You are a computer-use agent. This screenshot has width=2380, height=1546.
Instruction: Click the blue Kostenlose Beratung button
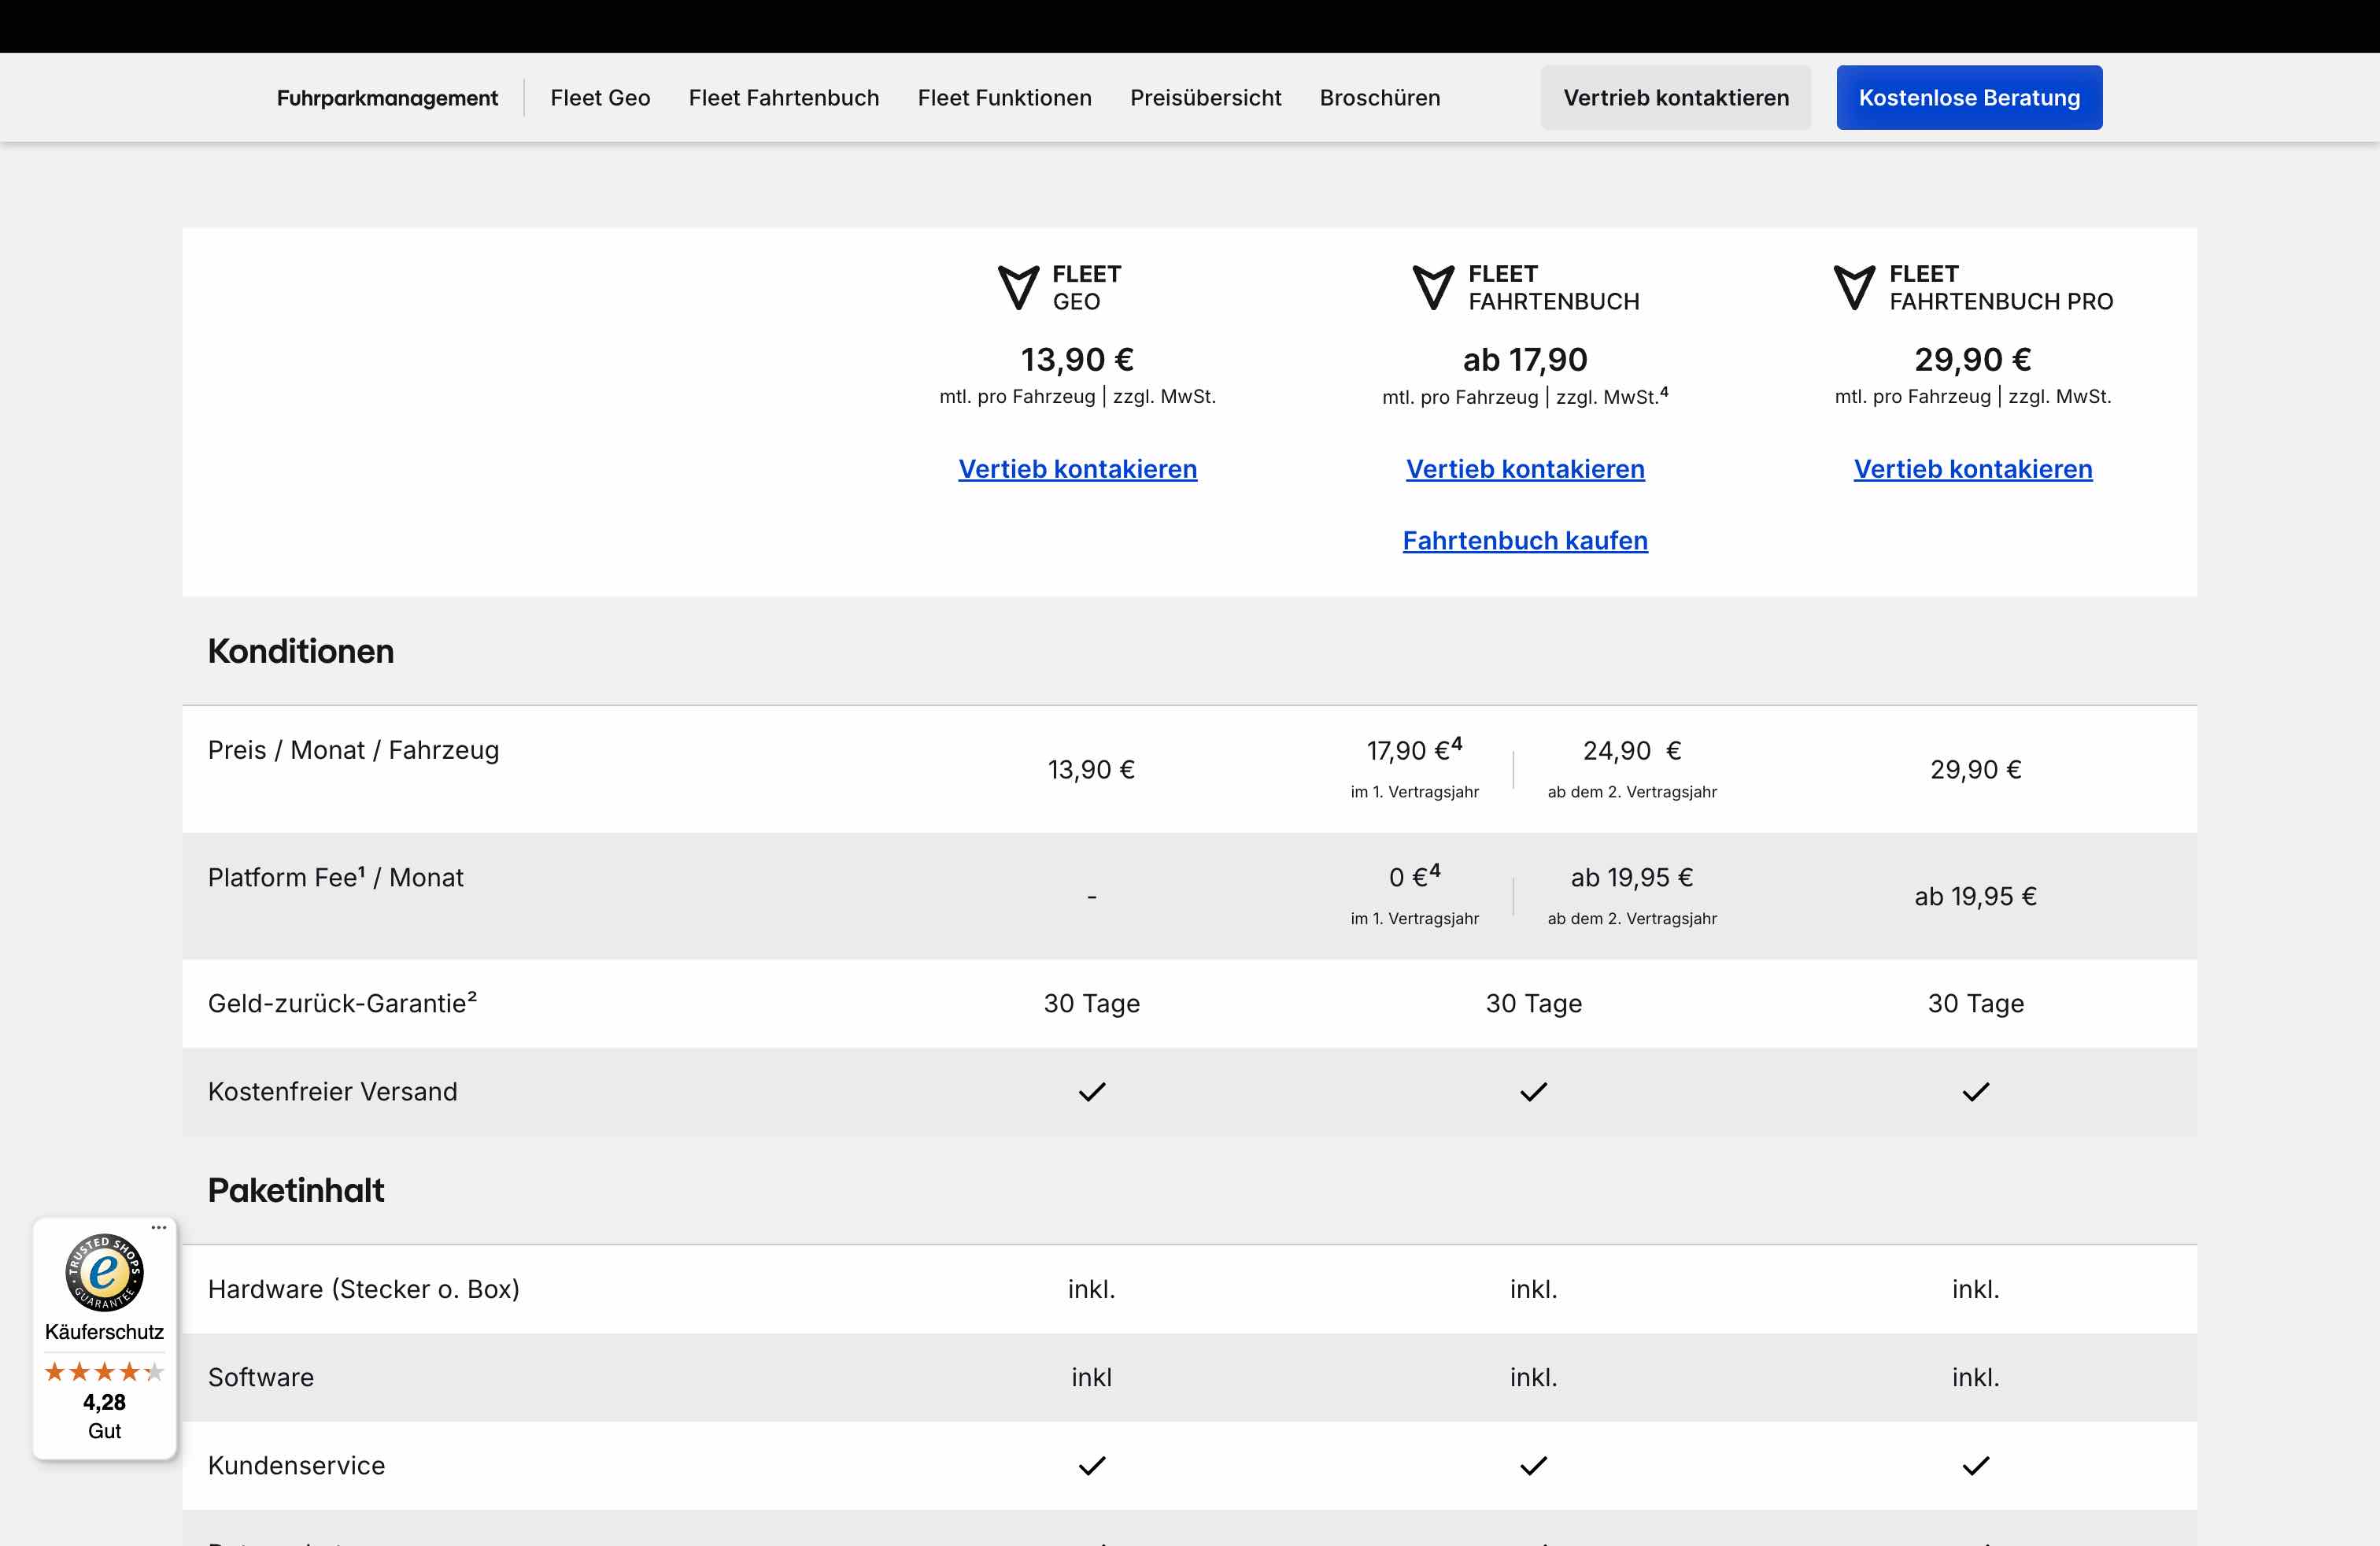click(x=1968, y=98)
